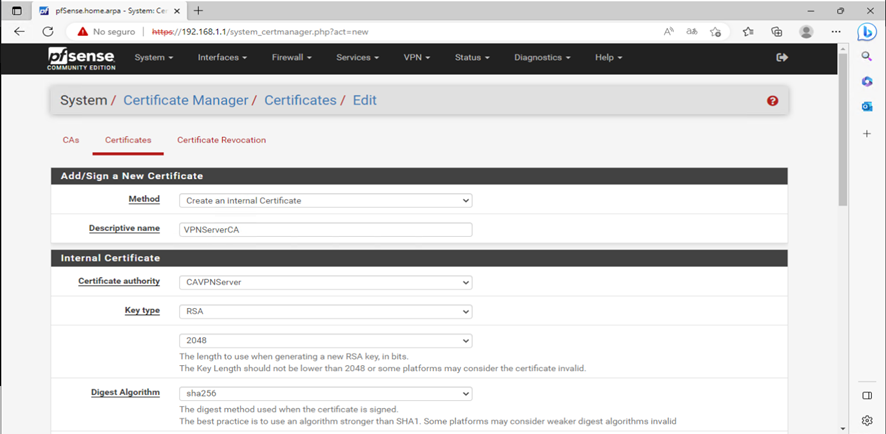Open the browser settings ellipsis menu
This screenshot has width=886, height=434.
pyautogui.click(x=836, y=32)
